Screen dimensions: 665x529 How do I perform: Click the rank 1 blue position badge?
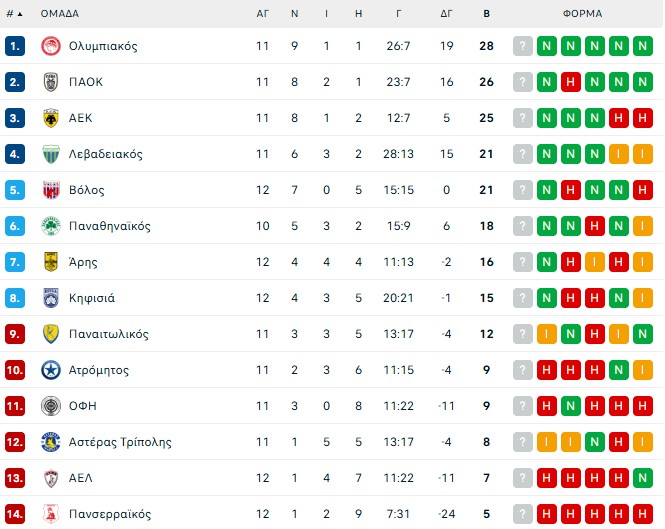[14, 46]
